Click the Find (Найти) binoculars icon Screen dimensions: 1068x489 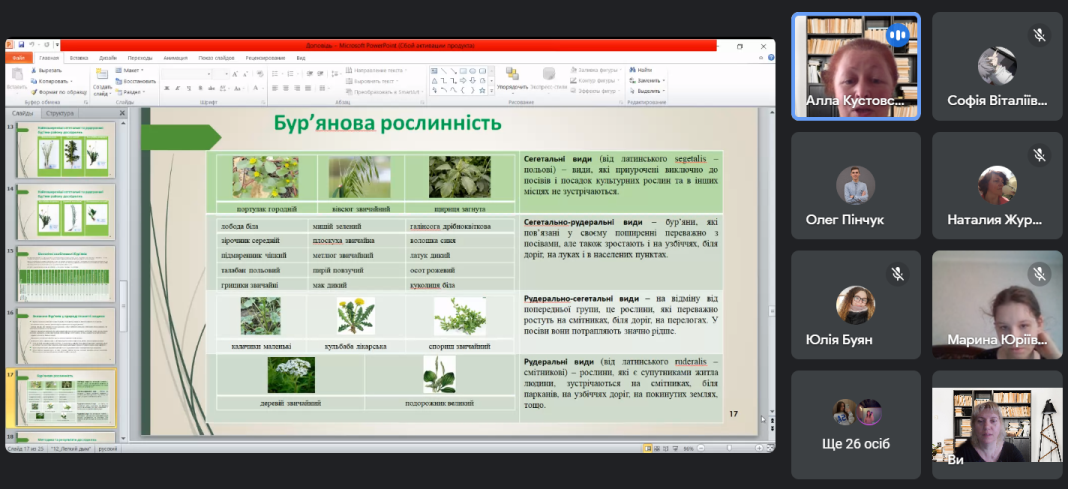[x=632, y=71]
